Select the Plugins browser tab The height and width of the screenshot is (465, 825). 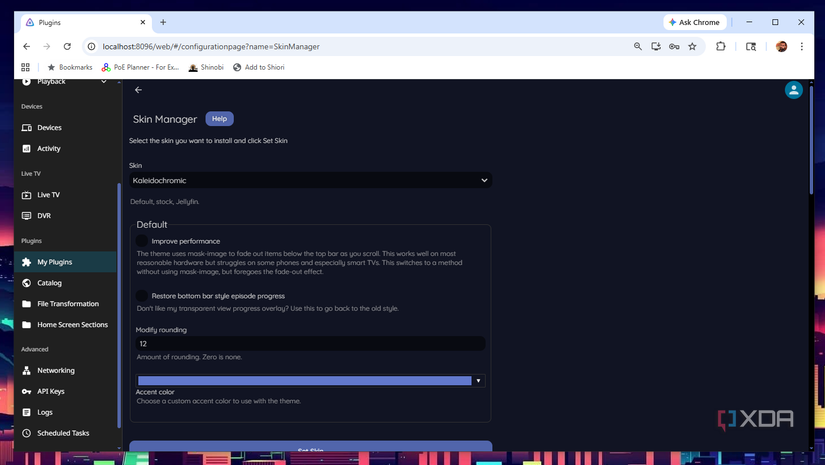coord(86,22)
